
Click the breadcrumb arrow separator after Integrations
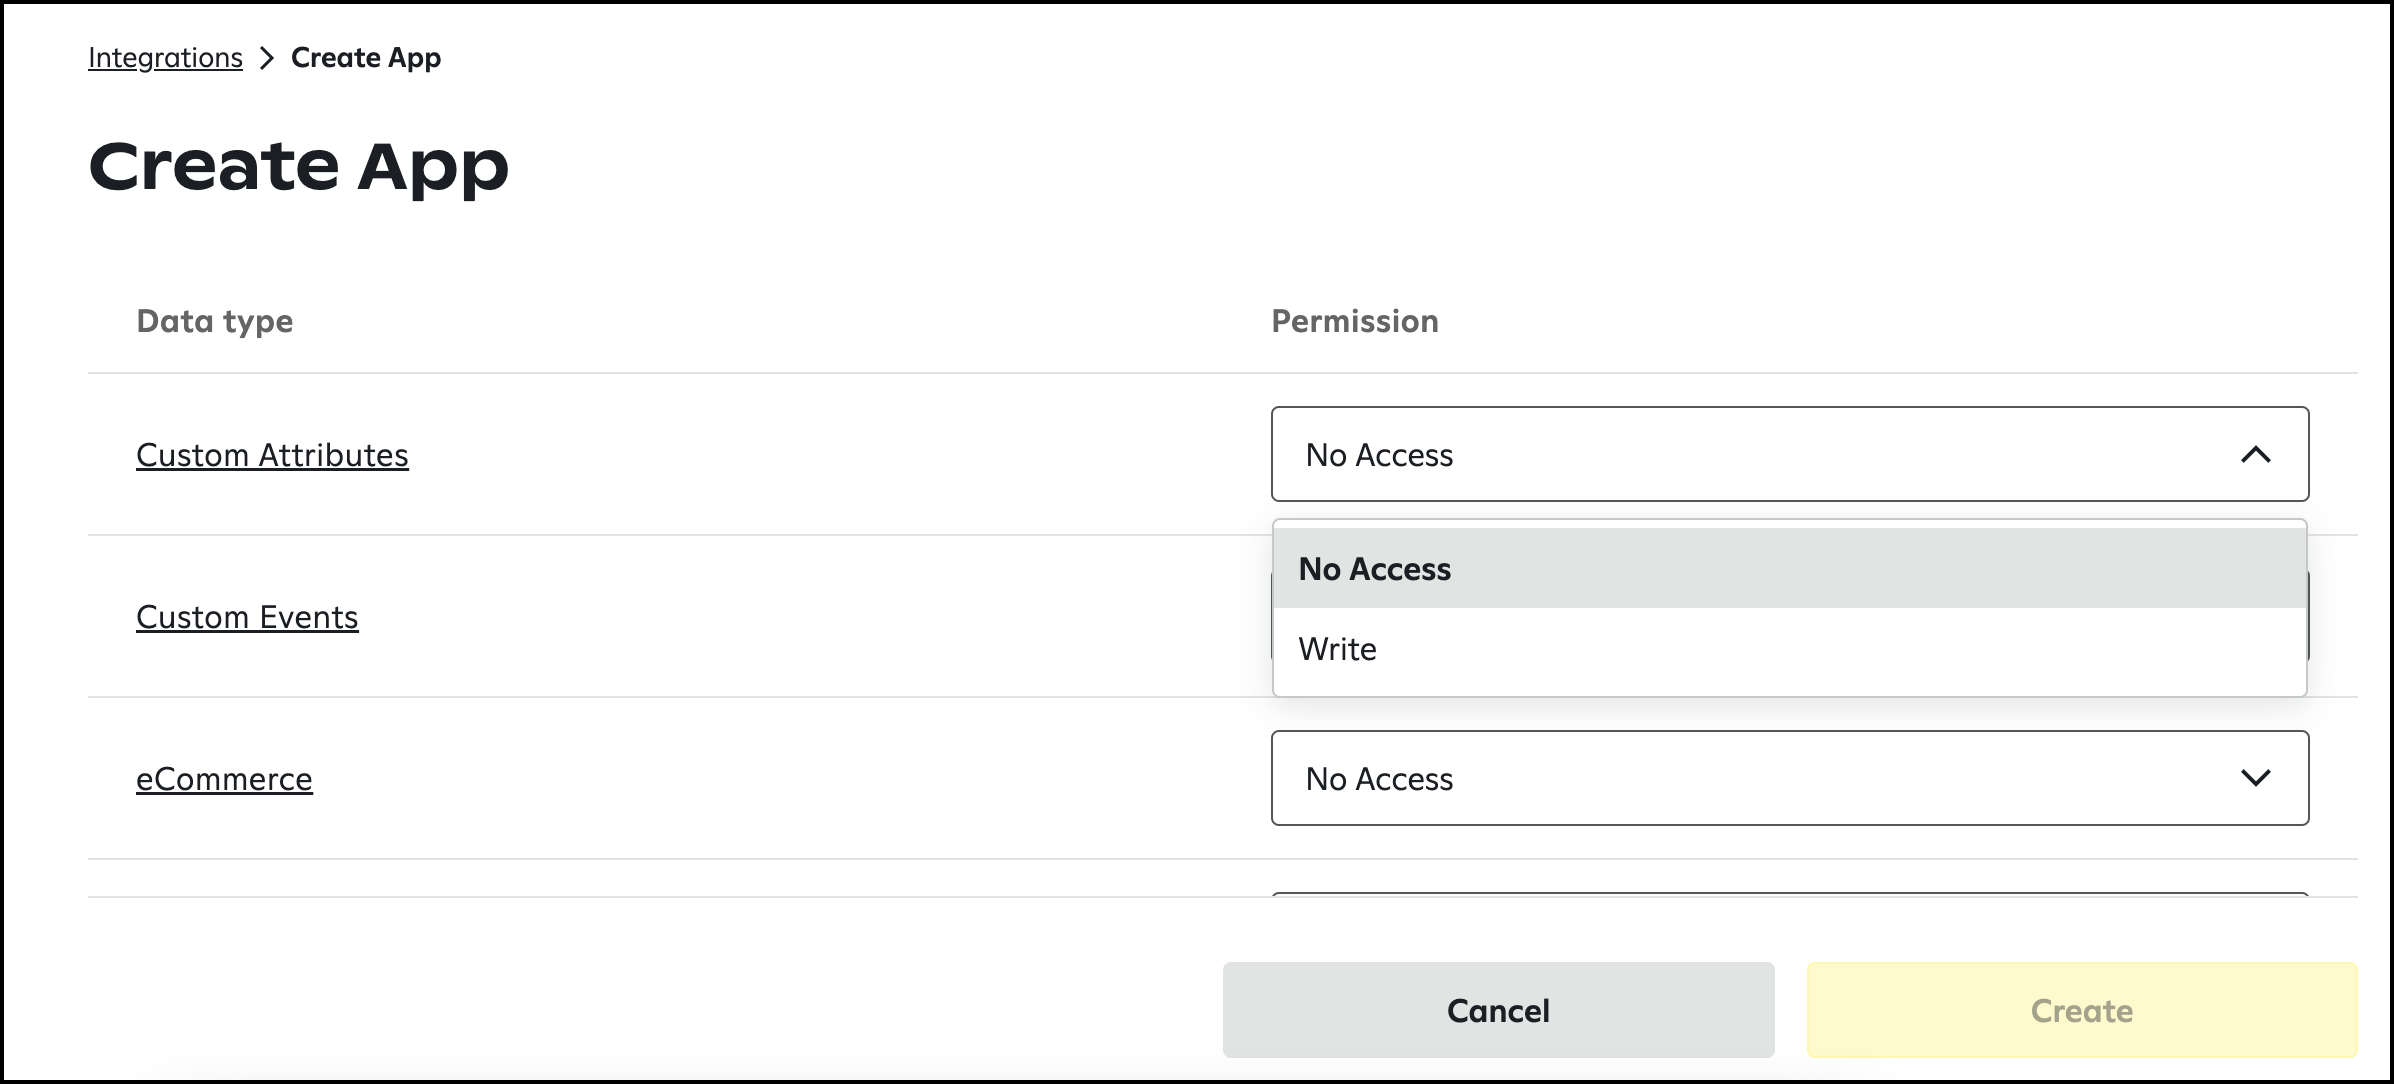(x=266, y=58)
